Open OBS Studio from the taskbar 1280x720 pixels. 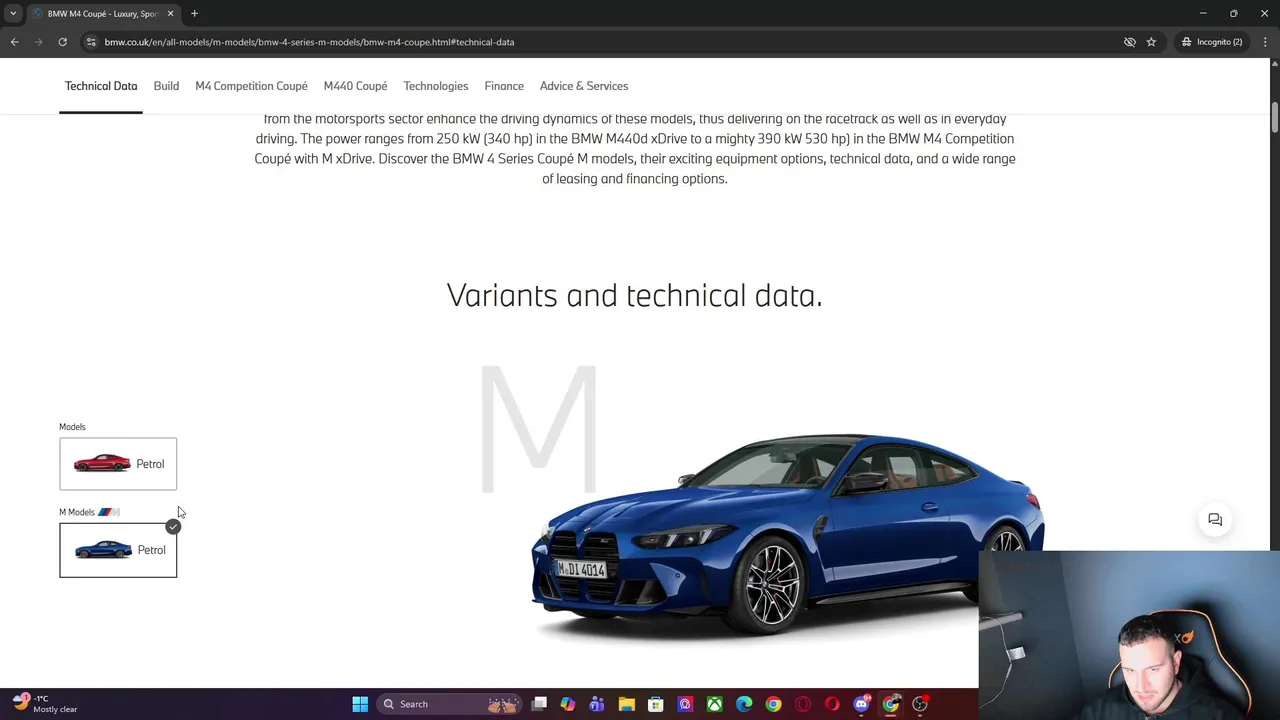920,704
